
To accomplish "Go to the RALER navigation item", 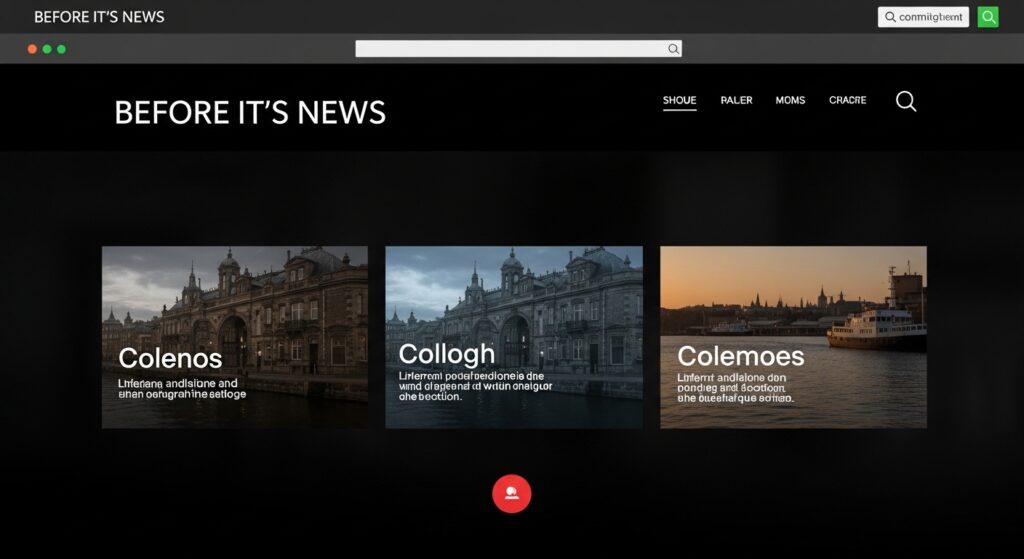I will coord(736,101).
